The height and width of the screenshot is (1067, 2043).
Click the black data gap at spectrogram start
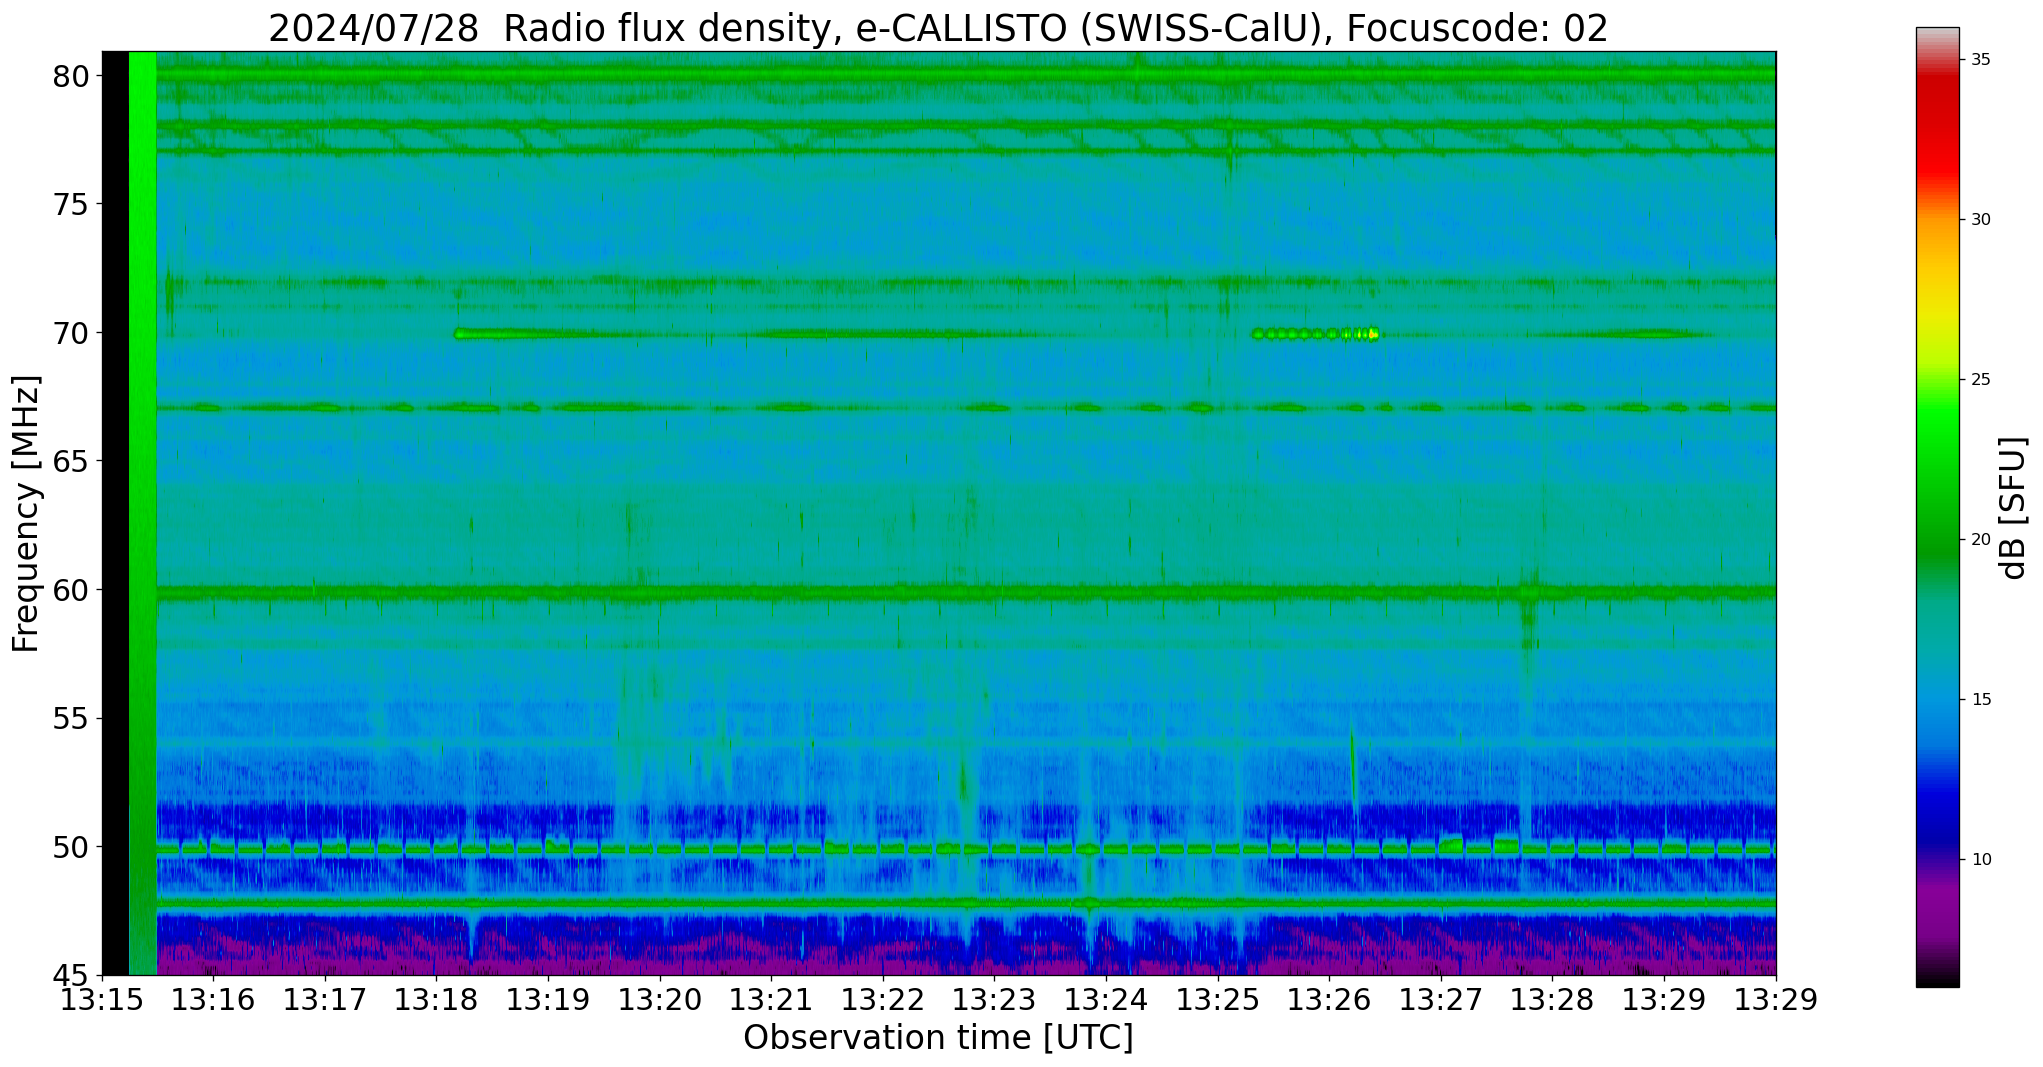pyautogui.click(x=116, y=513)
